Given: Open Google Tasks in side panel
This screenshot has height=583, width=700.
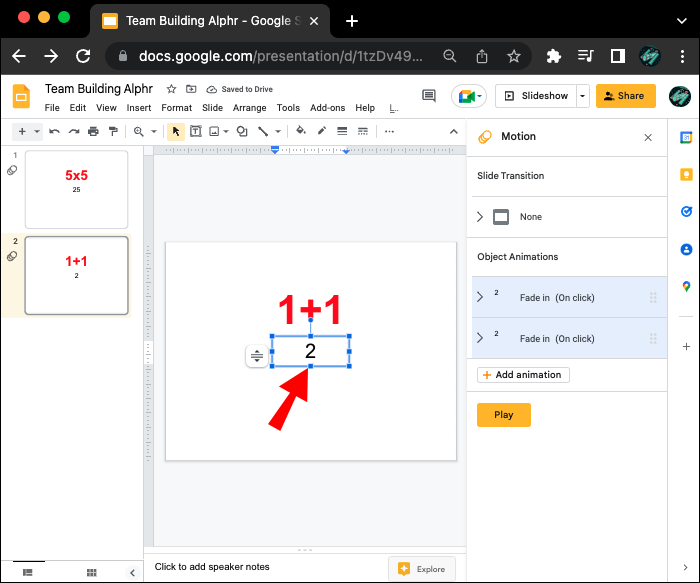Looking at the screenshot, I should point(686,211).
